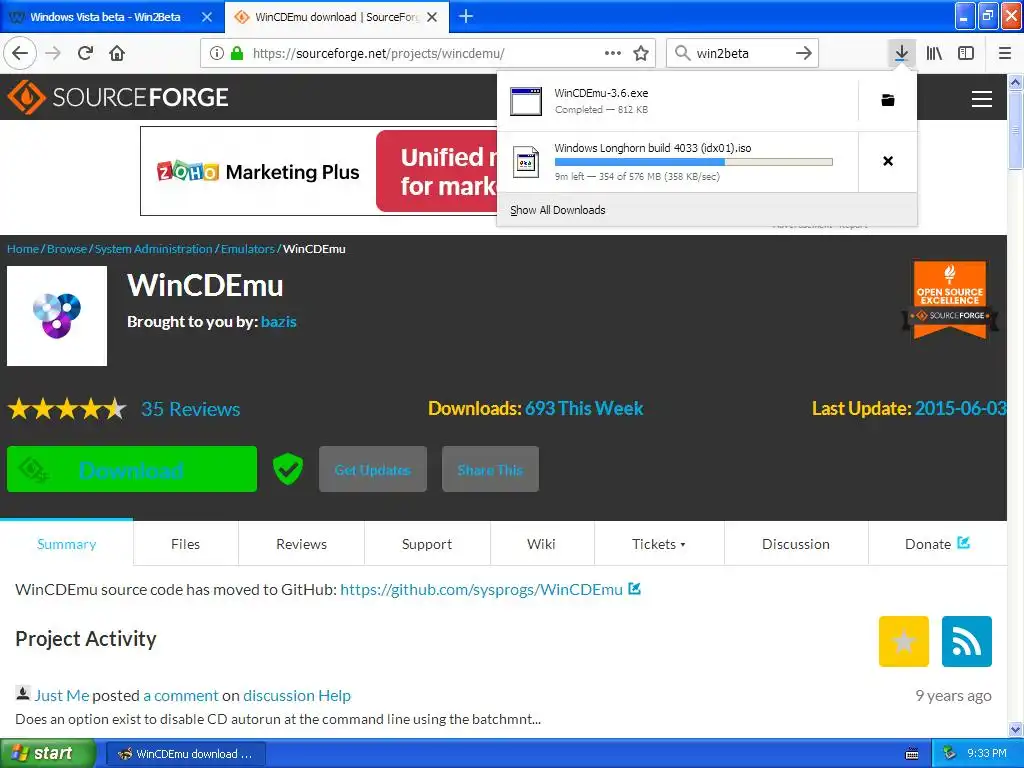Open the github.com/sysprogs/WinCDEmu link
This screenshot has height=768, width=1024.
click(481, 590)
